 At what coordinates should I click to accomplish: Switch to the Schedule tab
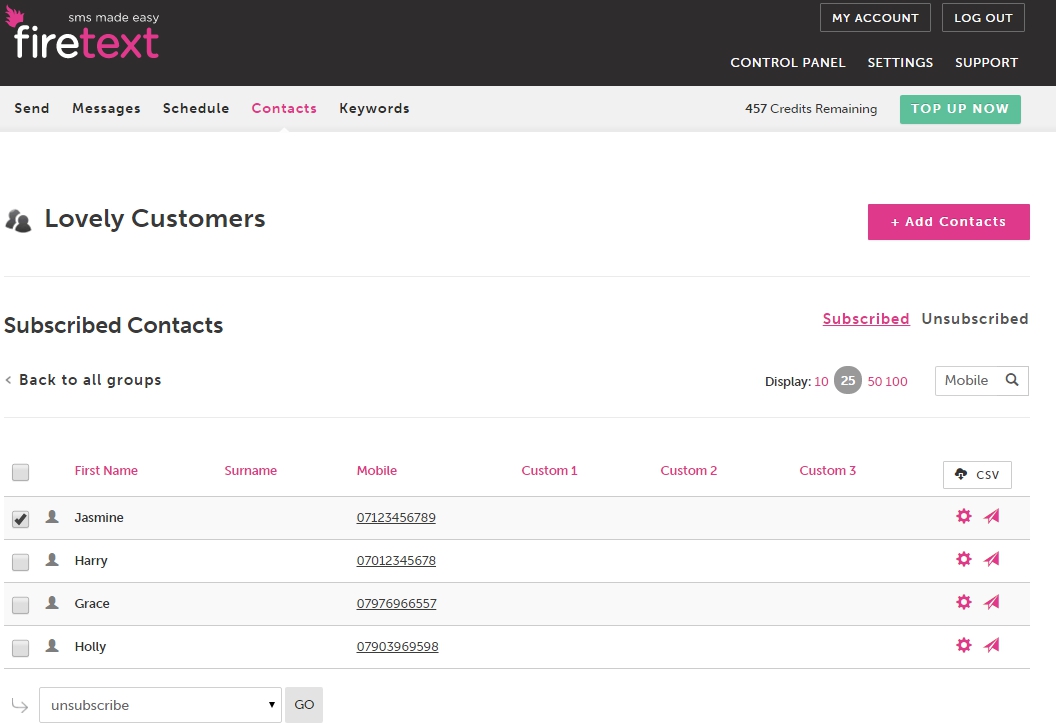(x=196, y=108)
